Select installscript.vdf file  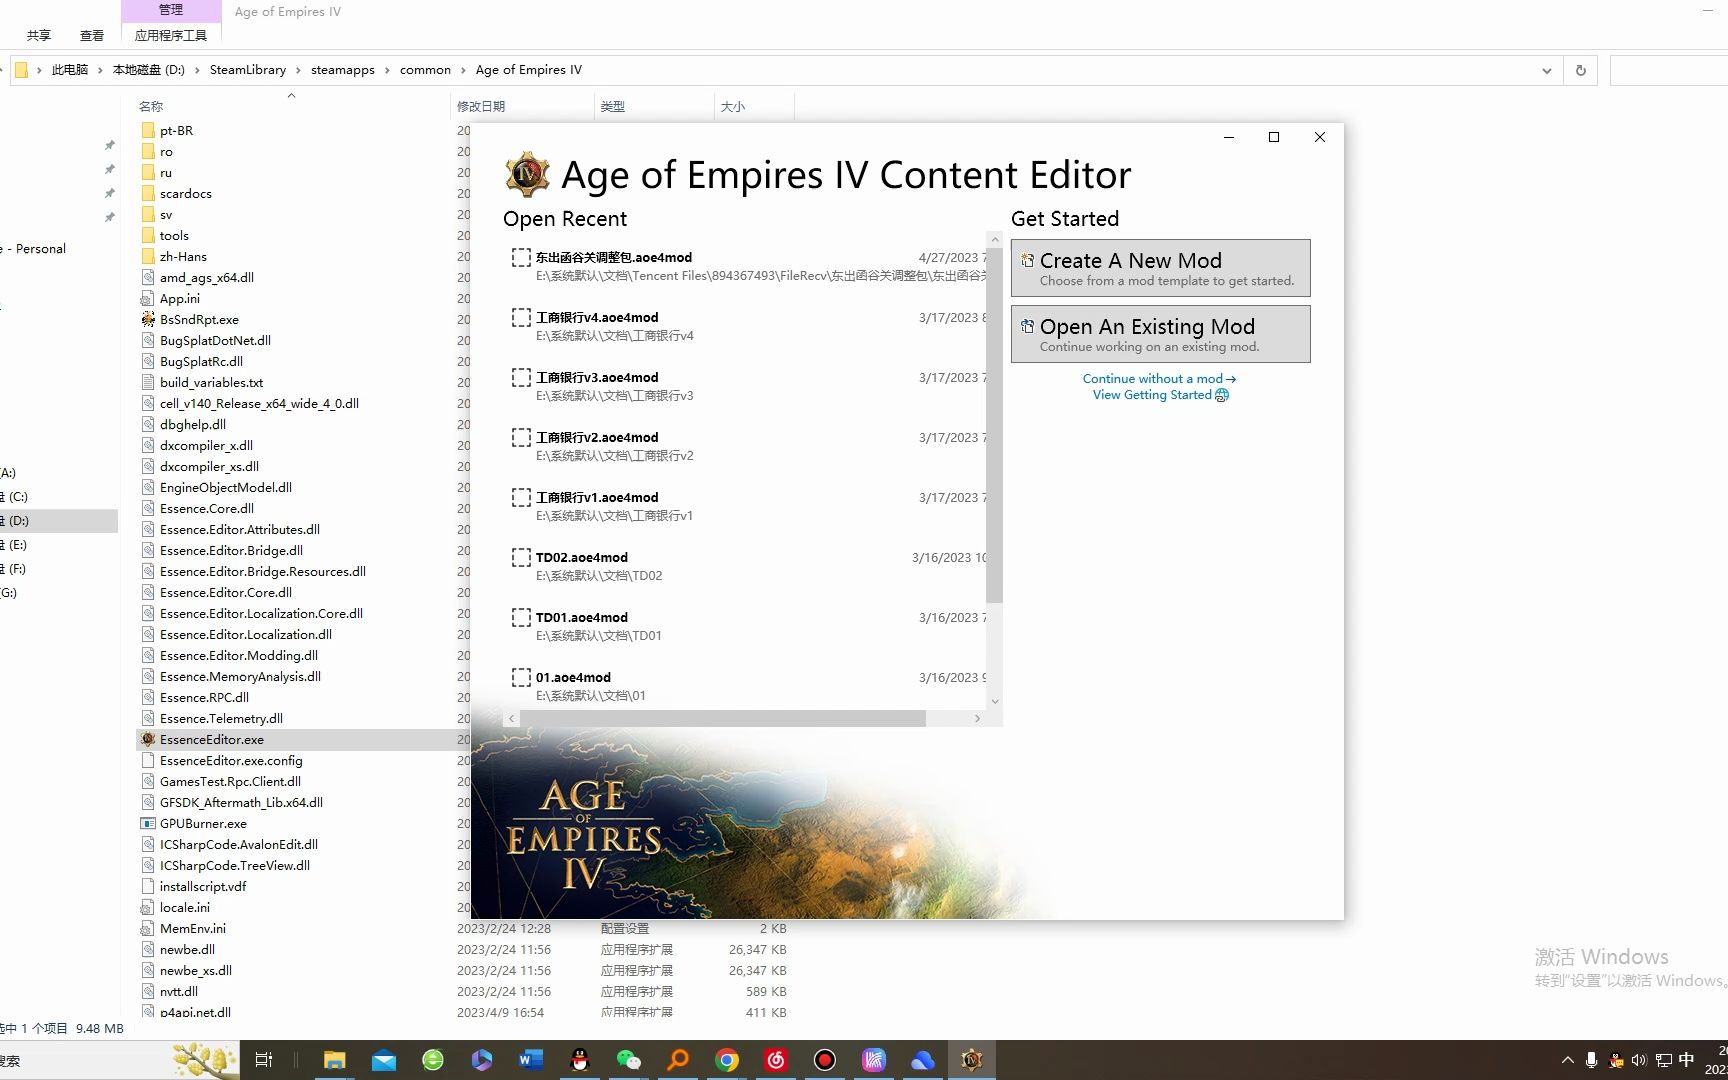click(x=203, y=887)
